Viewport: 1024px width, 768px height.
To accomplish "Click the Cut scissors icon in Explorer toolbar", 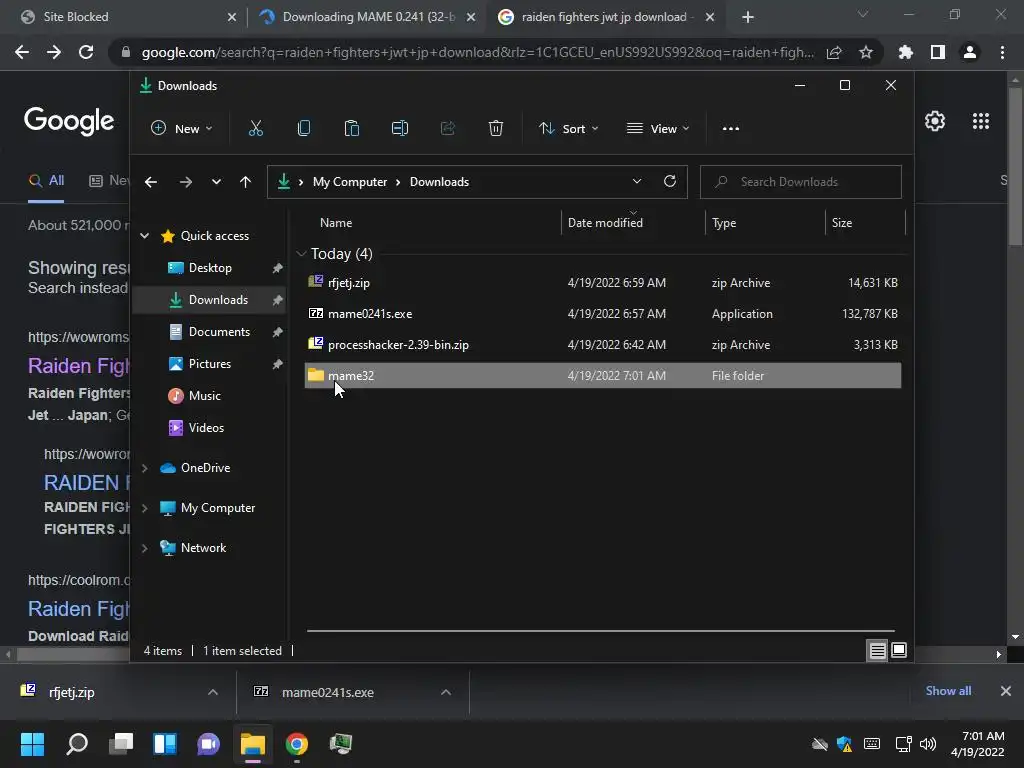I will click(255, 129).
